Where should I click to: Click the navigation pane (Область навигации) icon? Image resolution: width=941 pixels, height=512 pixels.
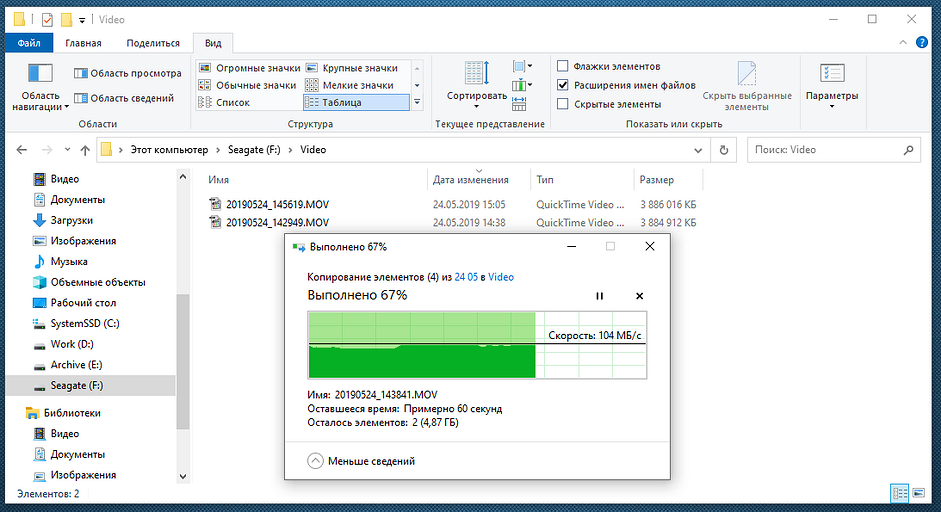click(40, 74)
